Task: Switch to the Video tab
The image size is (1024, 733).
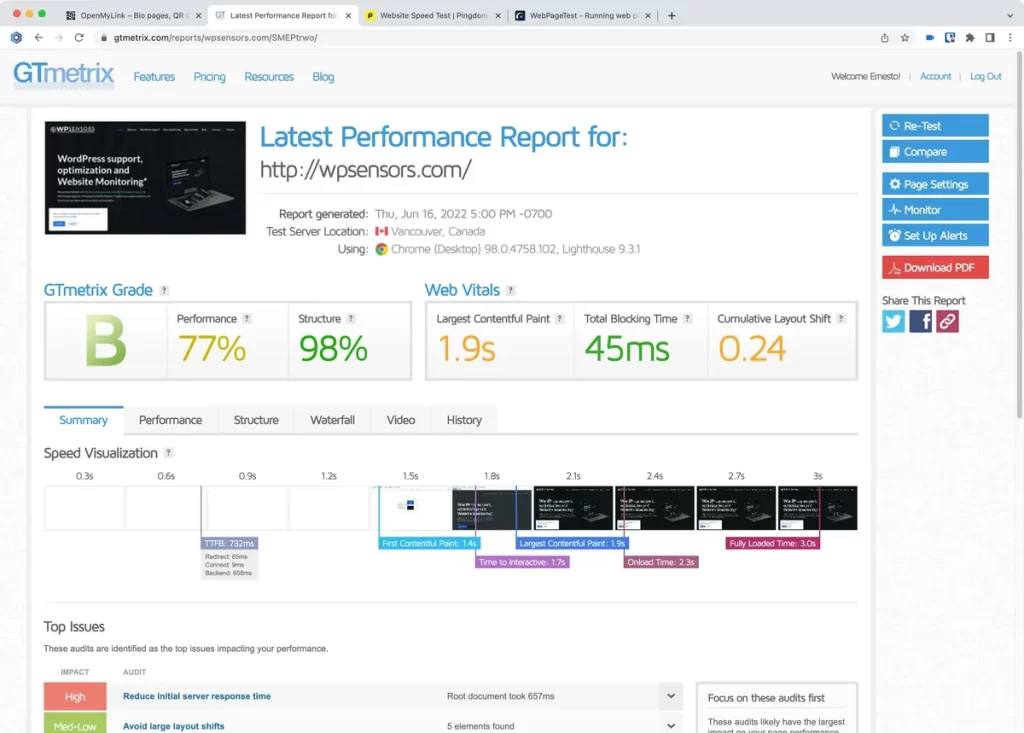Action: pyautogui.click(x=400, y=420)
